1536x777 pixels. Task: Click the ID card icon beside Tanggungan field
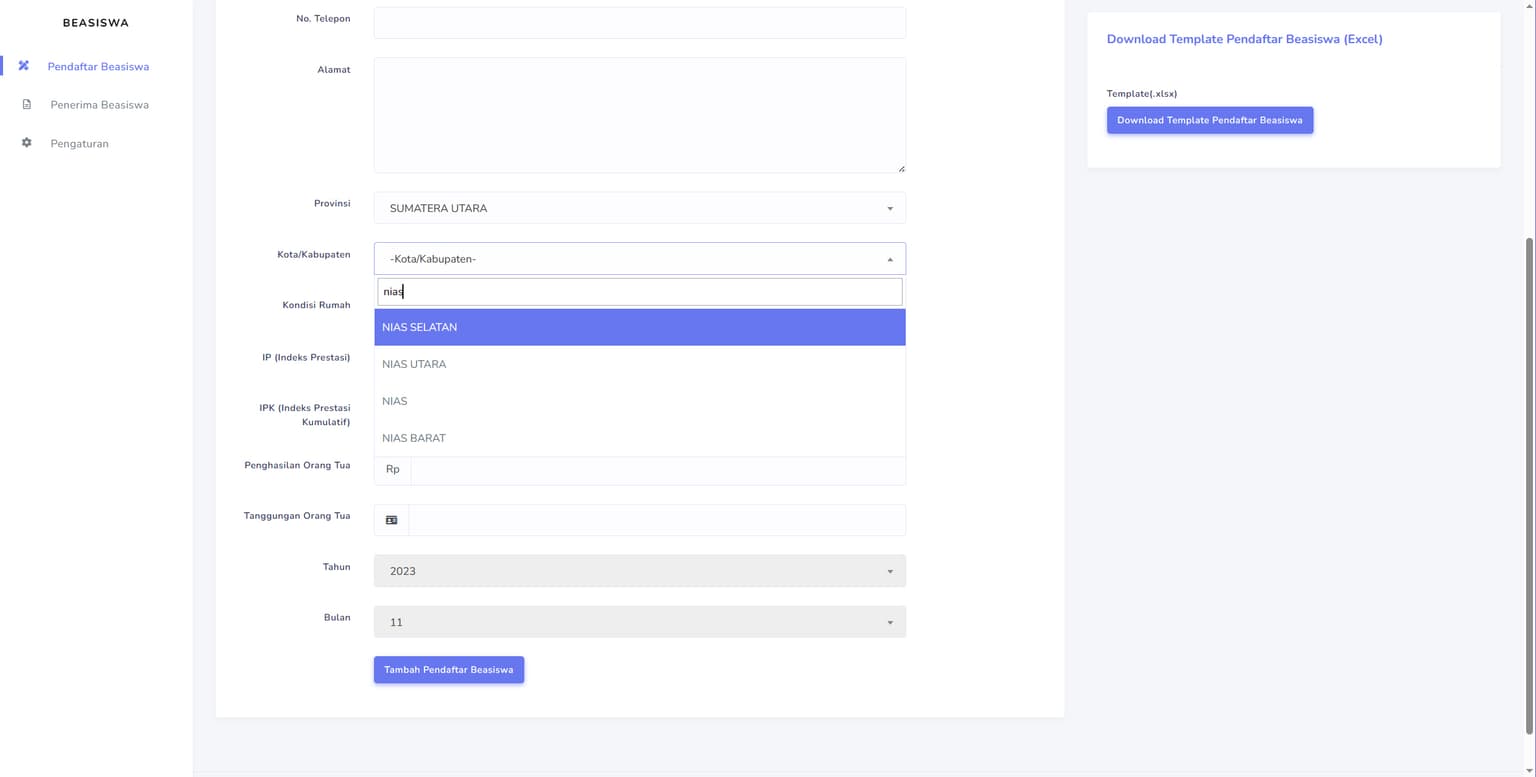coord(391,520)
